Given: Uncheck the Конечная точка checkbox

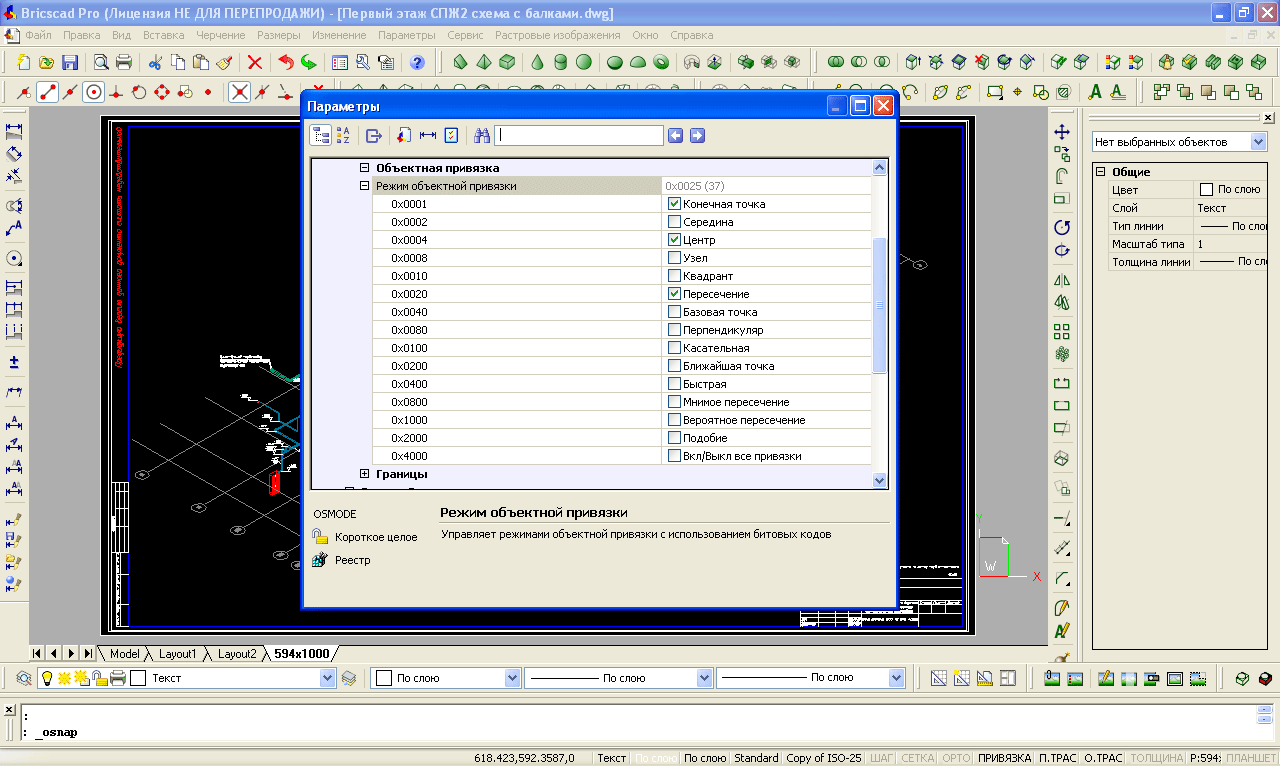Looking at the screenshot, I should (674, 204).
